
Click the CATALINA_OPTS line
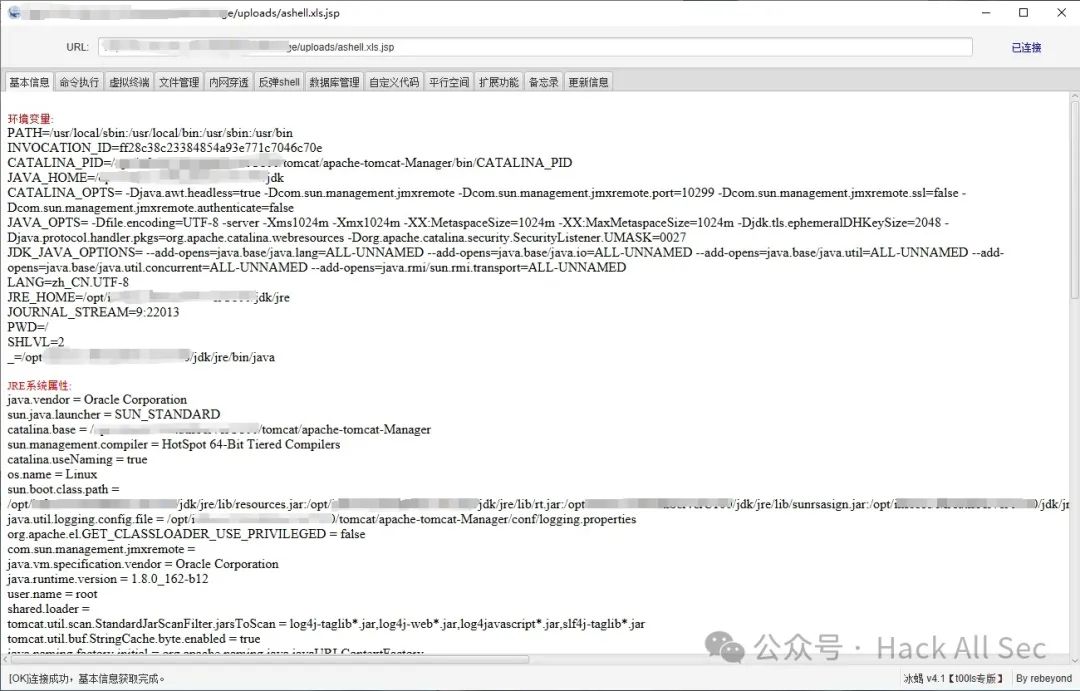[x=487, y=200]
